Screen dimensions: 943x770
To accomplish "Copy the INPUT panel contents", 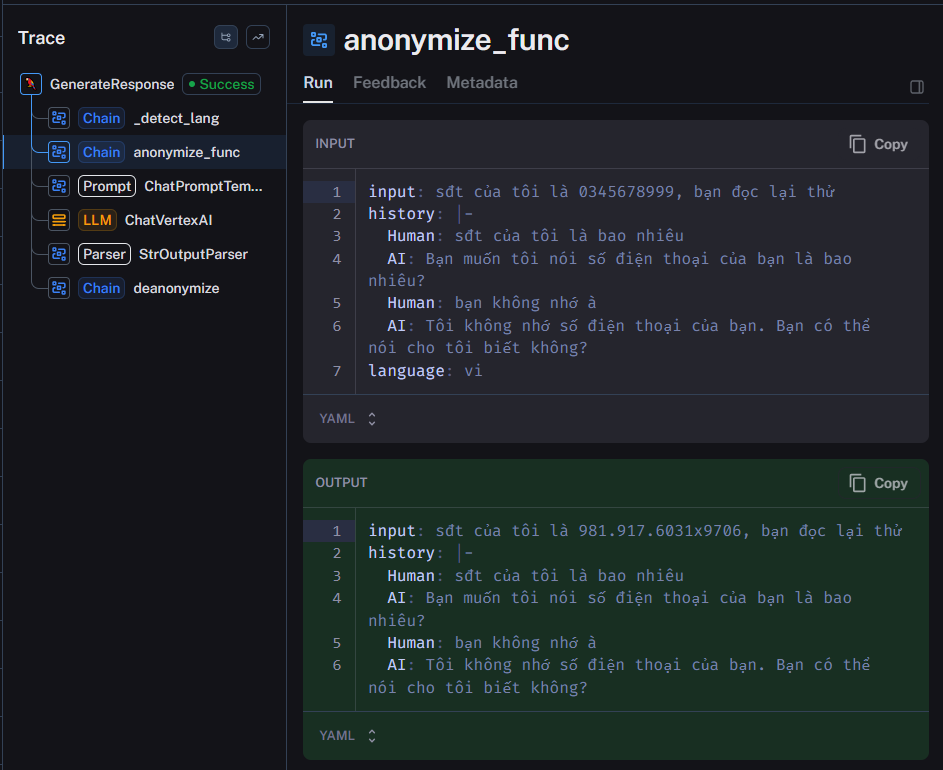I will [877, 143].
